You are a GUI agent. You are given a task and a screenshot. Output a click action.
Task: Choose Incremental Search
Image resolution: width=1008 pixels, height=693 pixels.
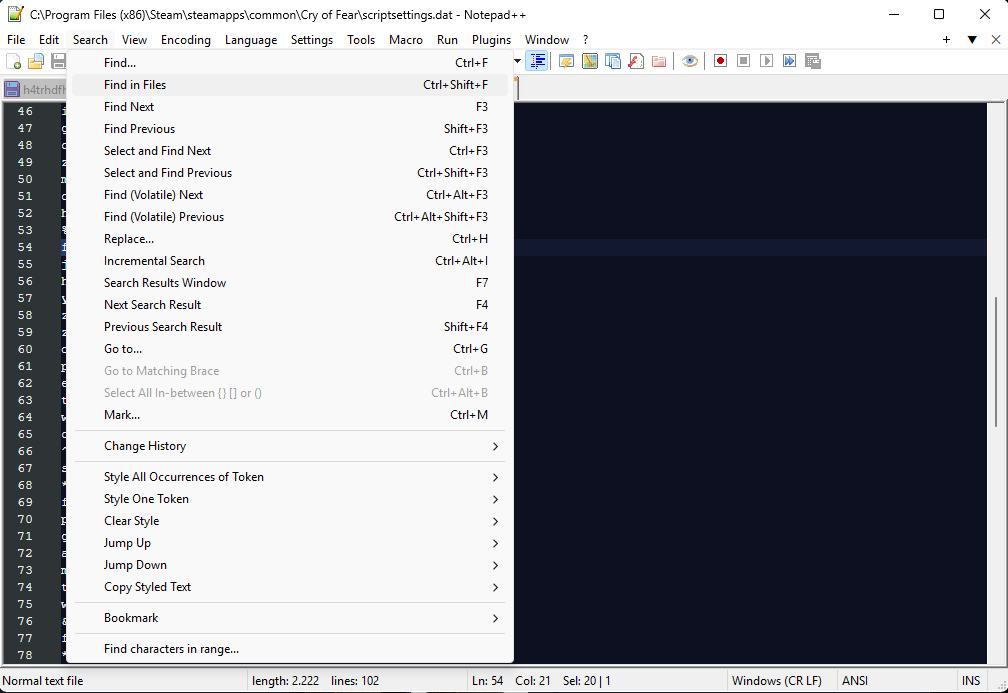coord(290,261)
